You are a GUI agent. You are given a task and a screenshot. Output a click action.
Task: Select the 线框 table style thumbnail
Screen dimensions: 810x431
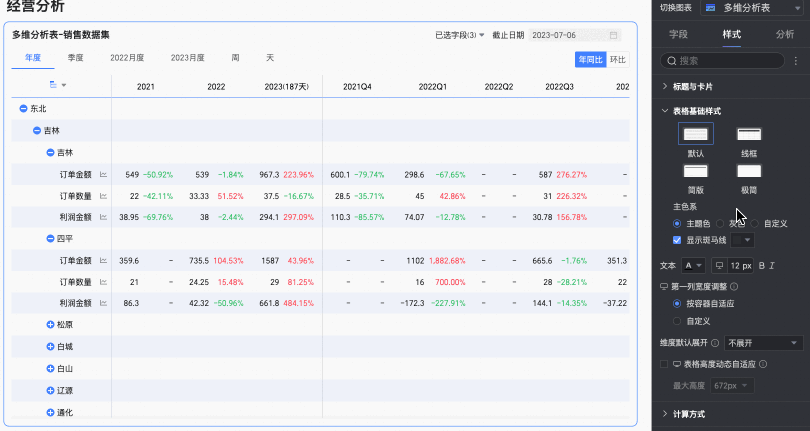(749, 134)
